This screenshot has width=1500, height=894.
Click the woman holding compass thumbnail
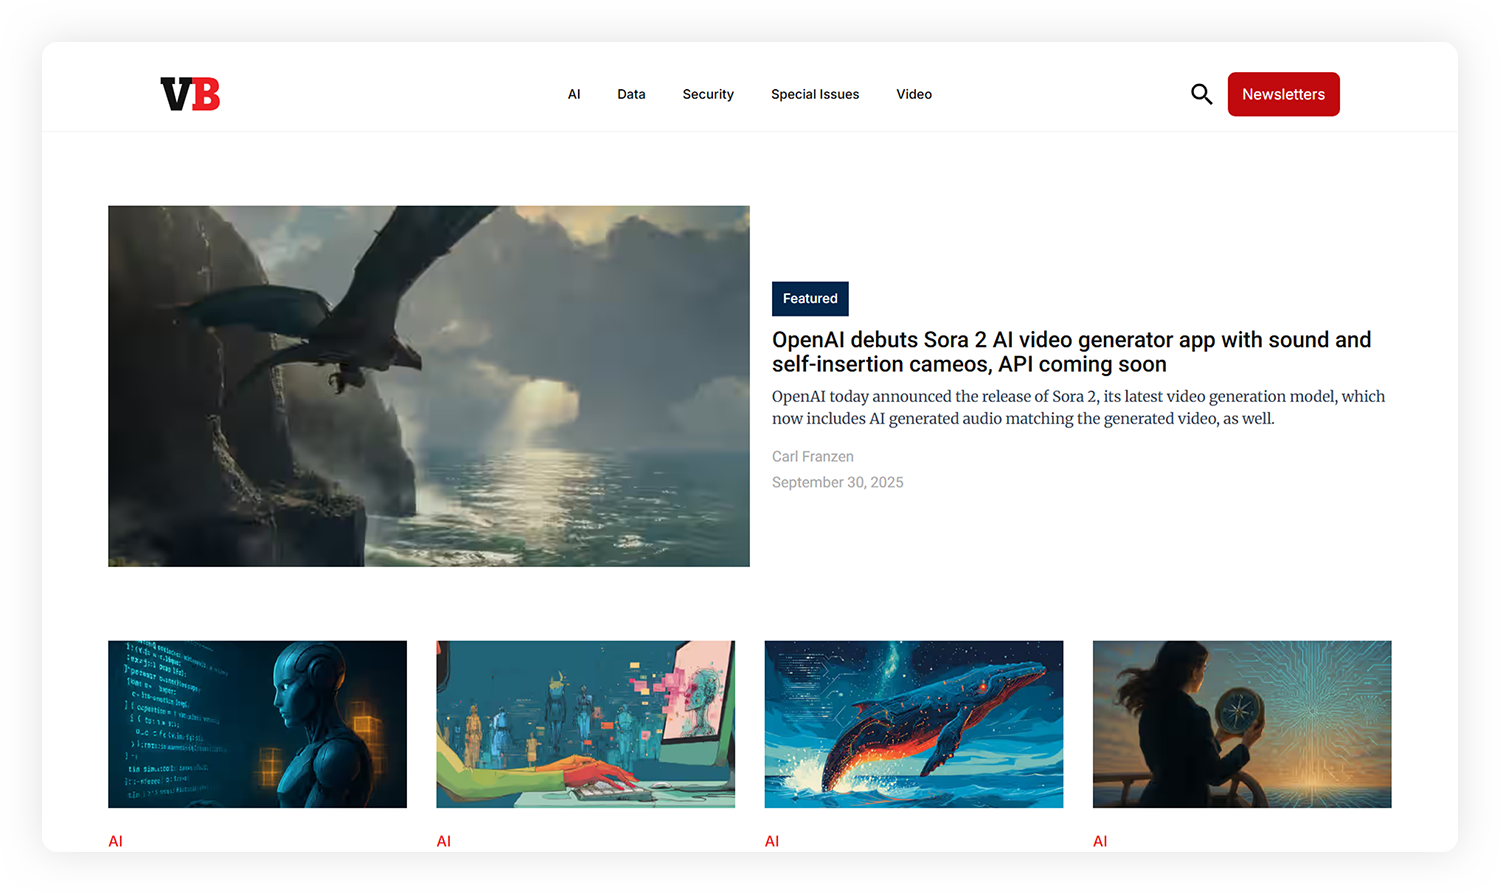click(1242, 724)
